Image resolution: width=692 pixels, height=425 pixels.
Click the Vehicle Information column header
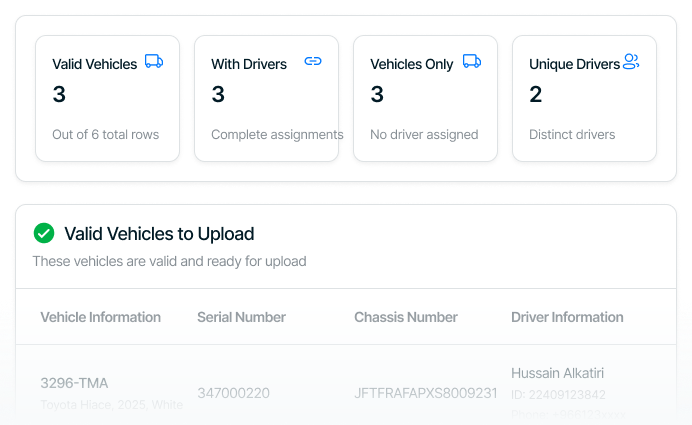[100, 317]
